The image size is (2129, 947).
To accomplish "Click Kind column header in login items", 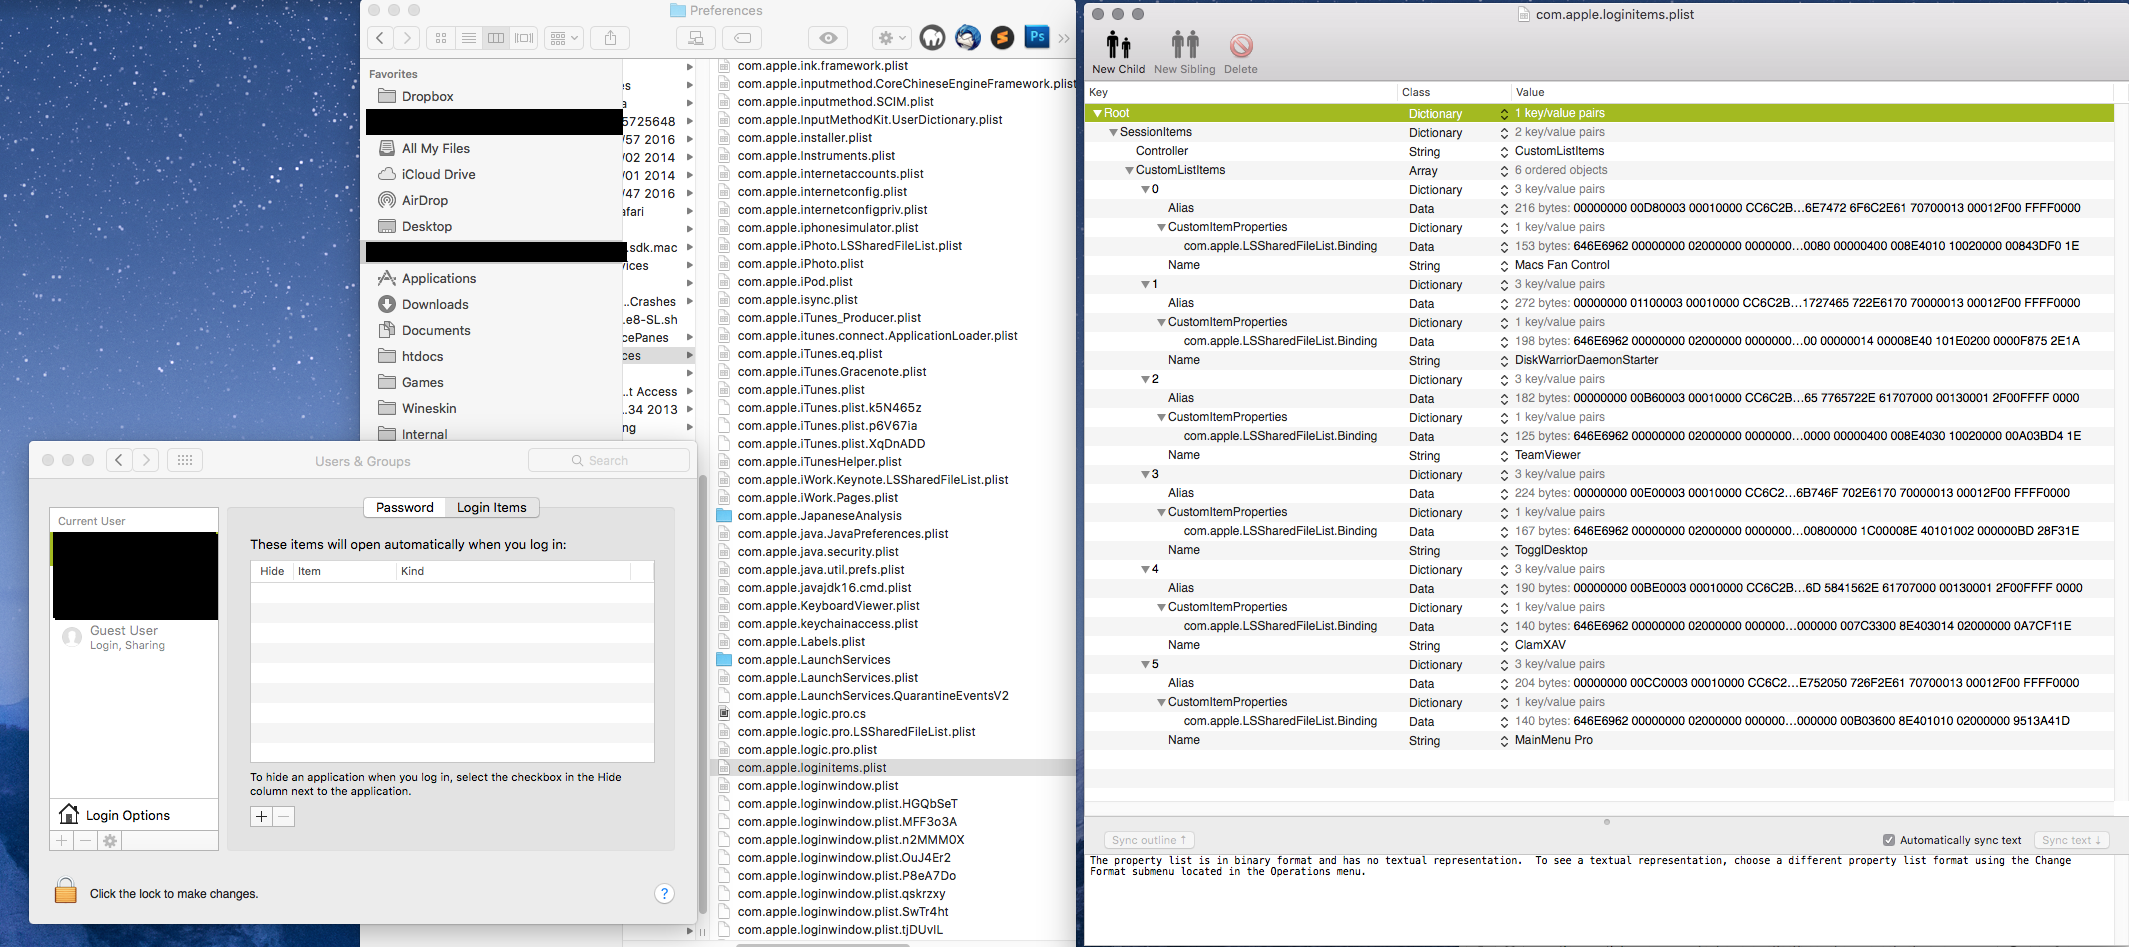I will (x=513, y=571).
